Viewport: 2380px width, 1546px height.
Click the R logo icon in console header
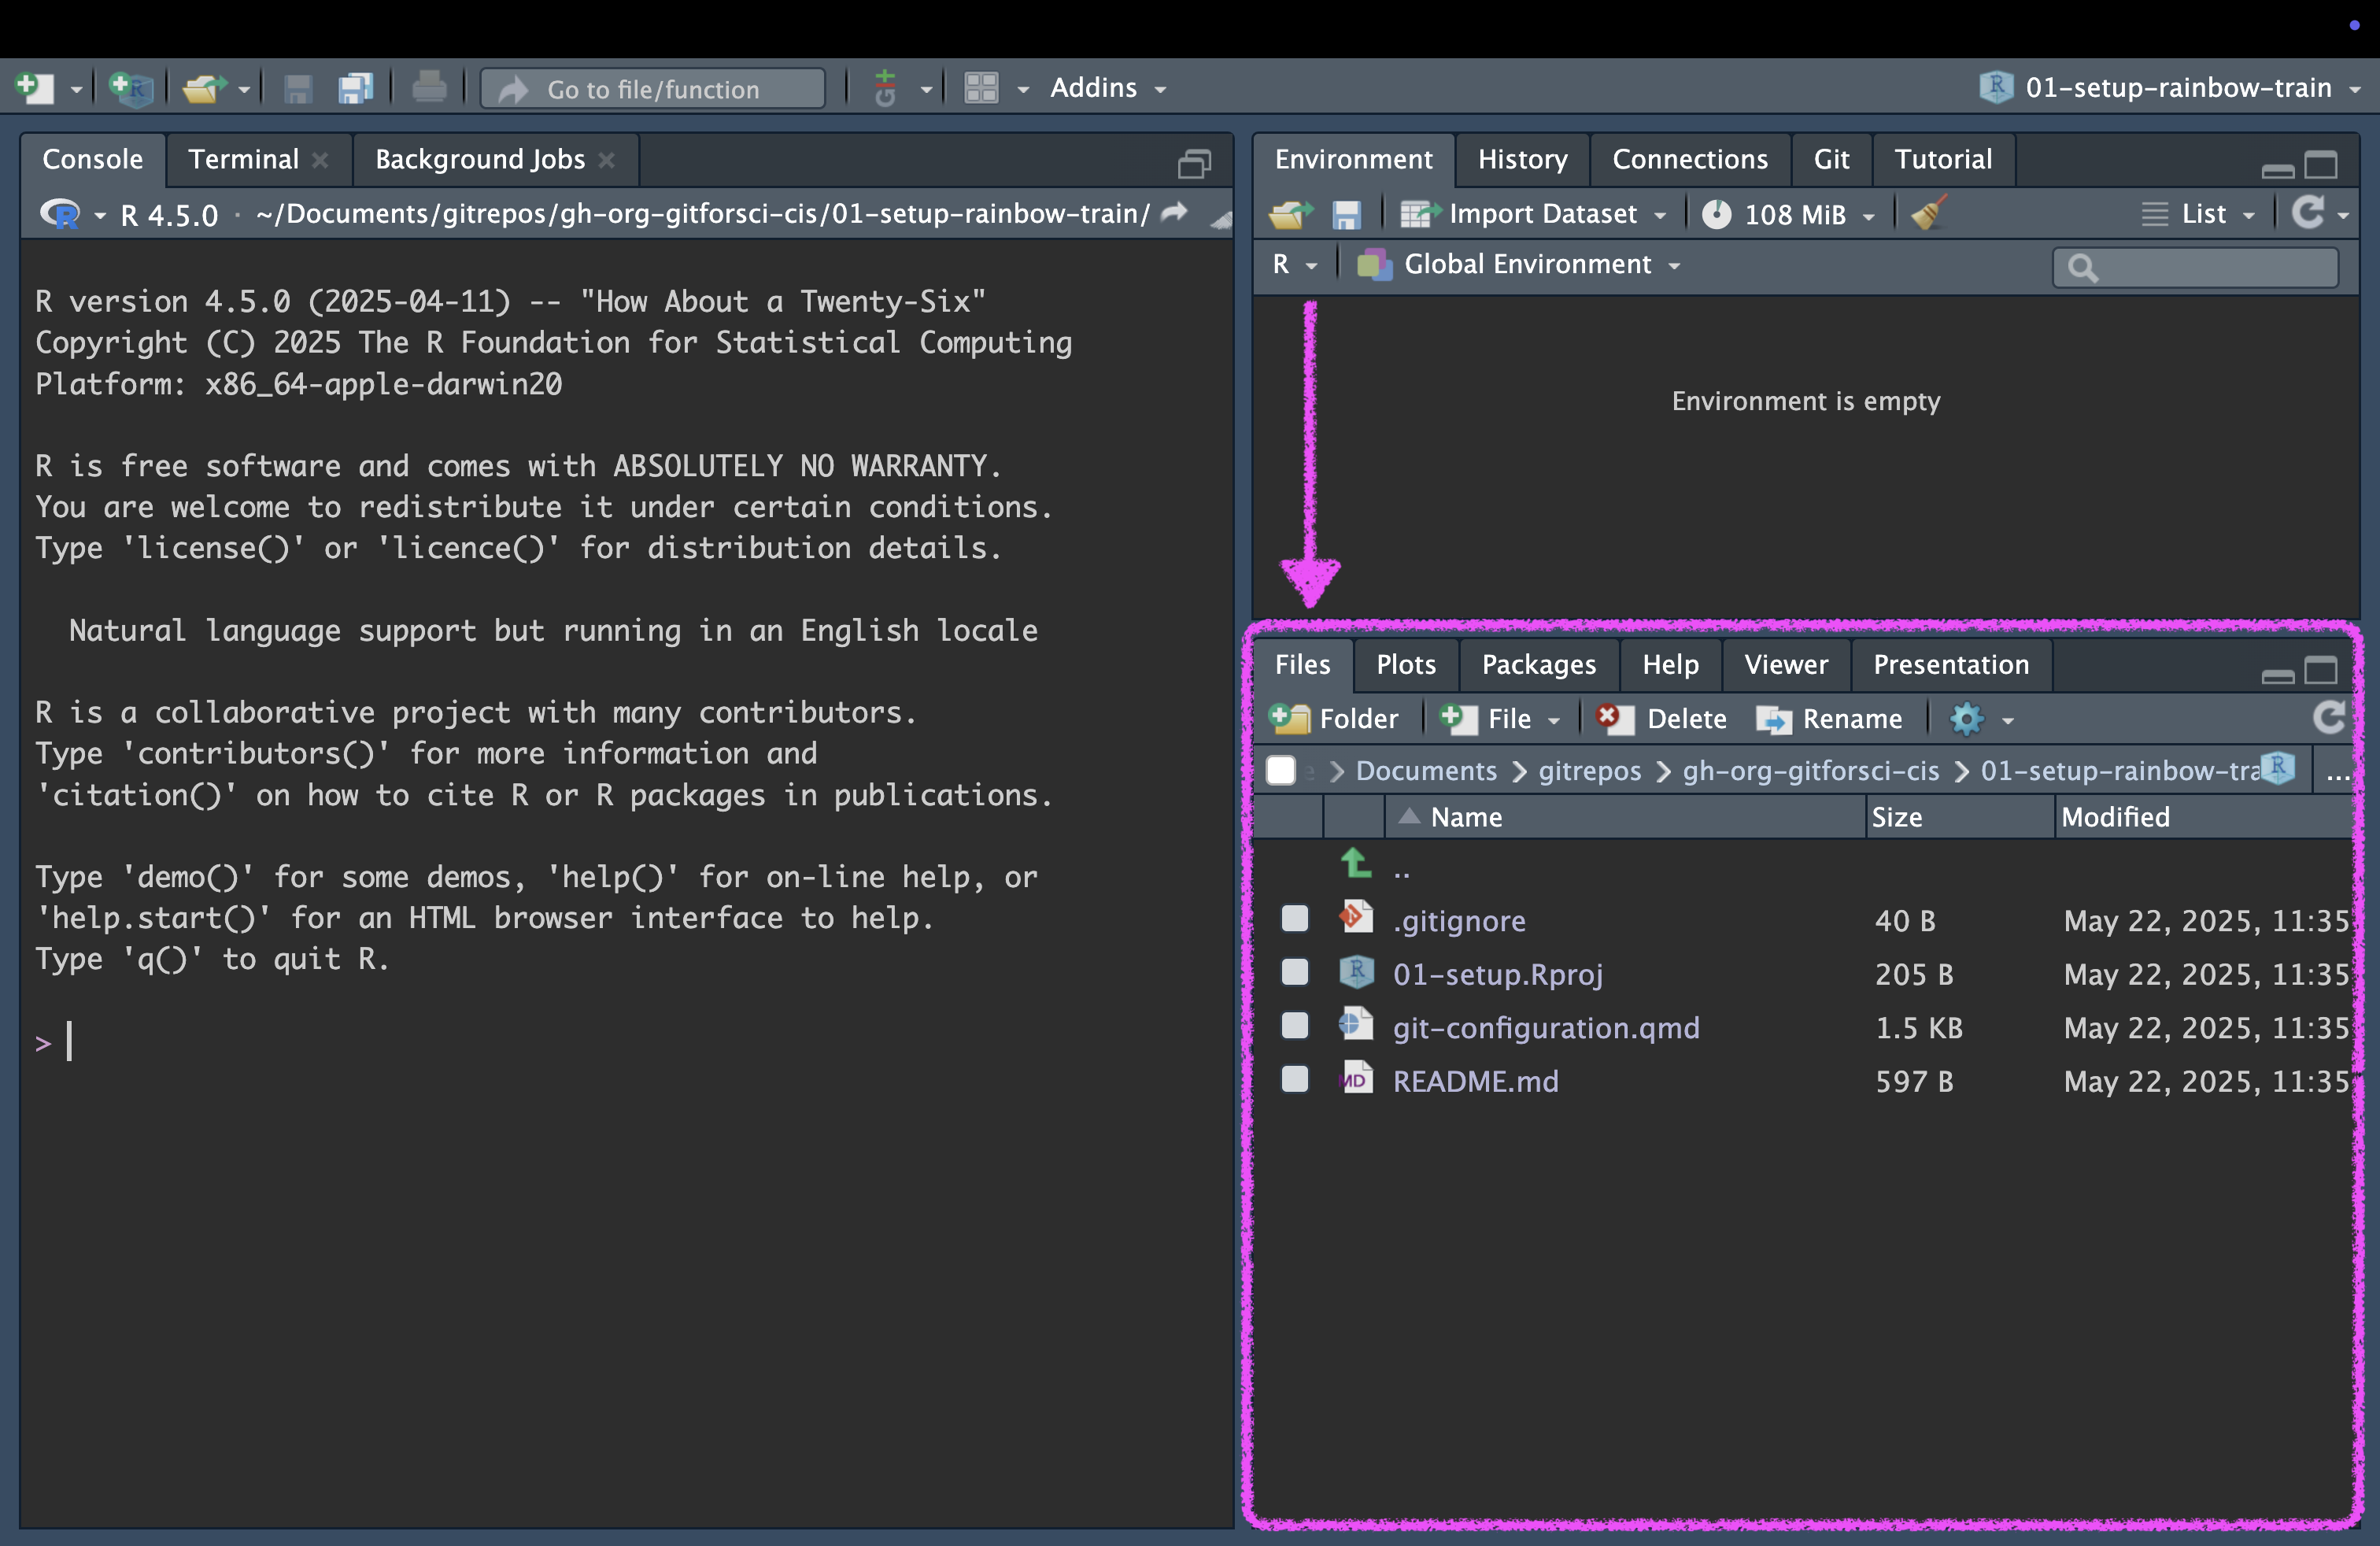(x=60, y=214)
